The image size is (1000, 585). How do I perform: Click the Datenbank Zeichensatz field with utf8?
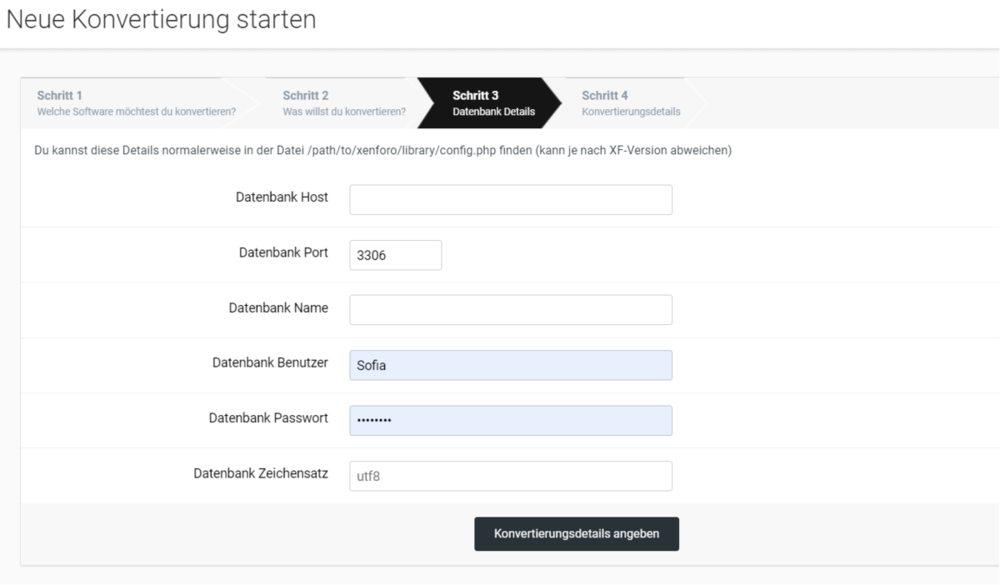click(510, 475)
